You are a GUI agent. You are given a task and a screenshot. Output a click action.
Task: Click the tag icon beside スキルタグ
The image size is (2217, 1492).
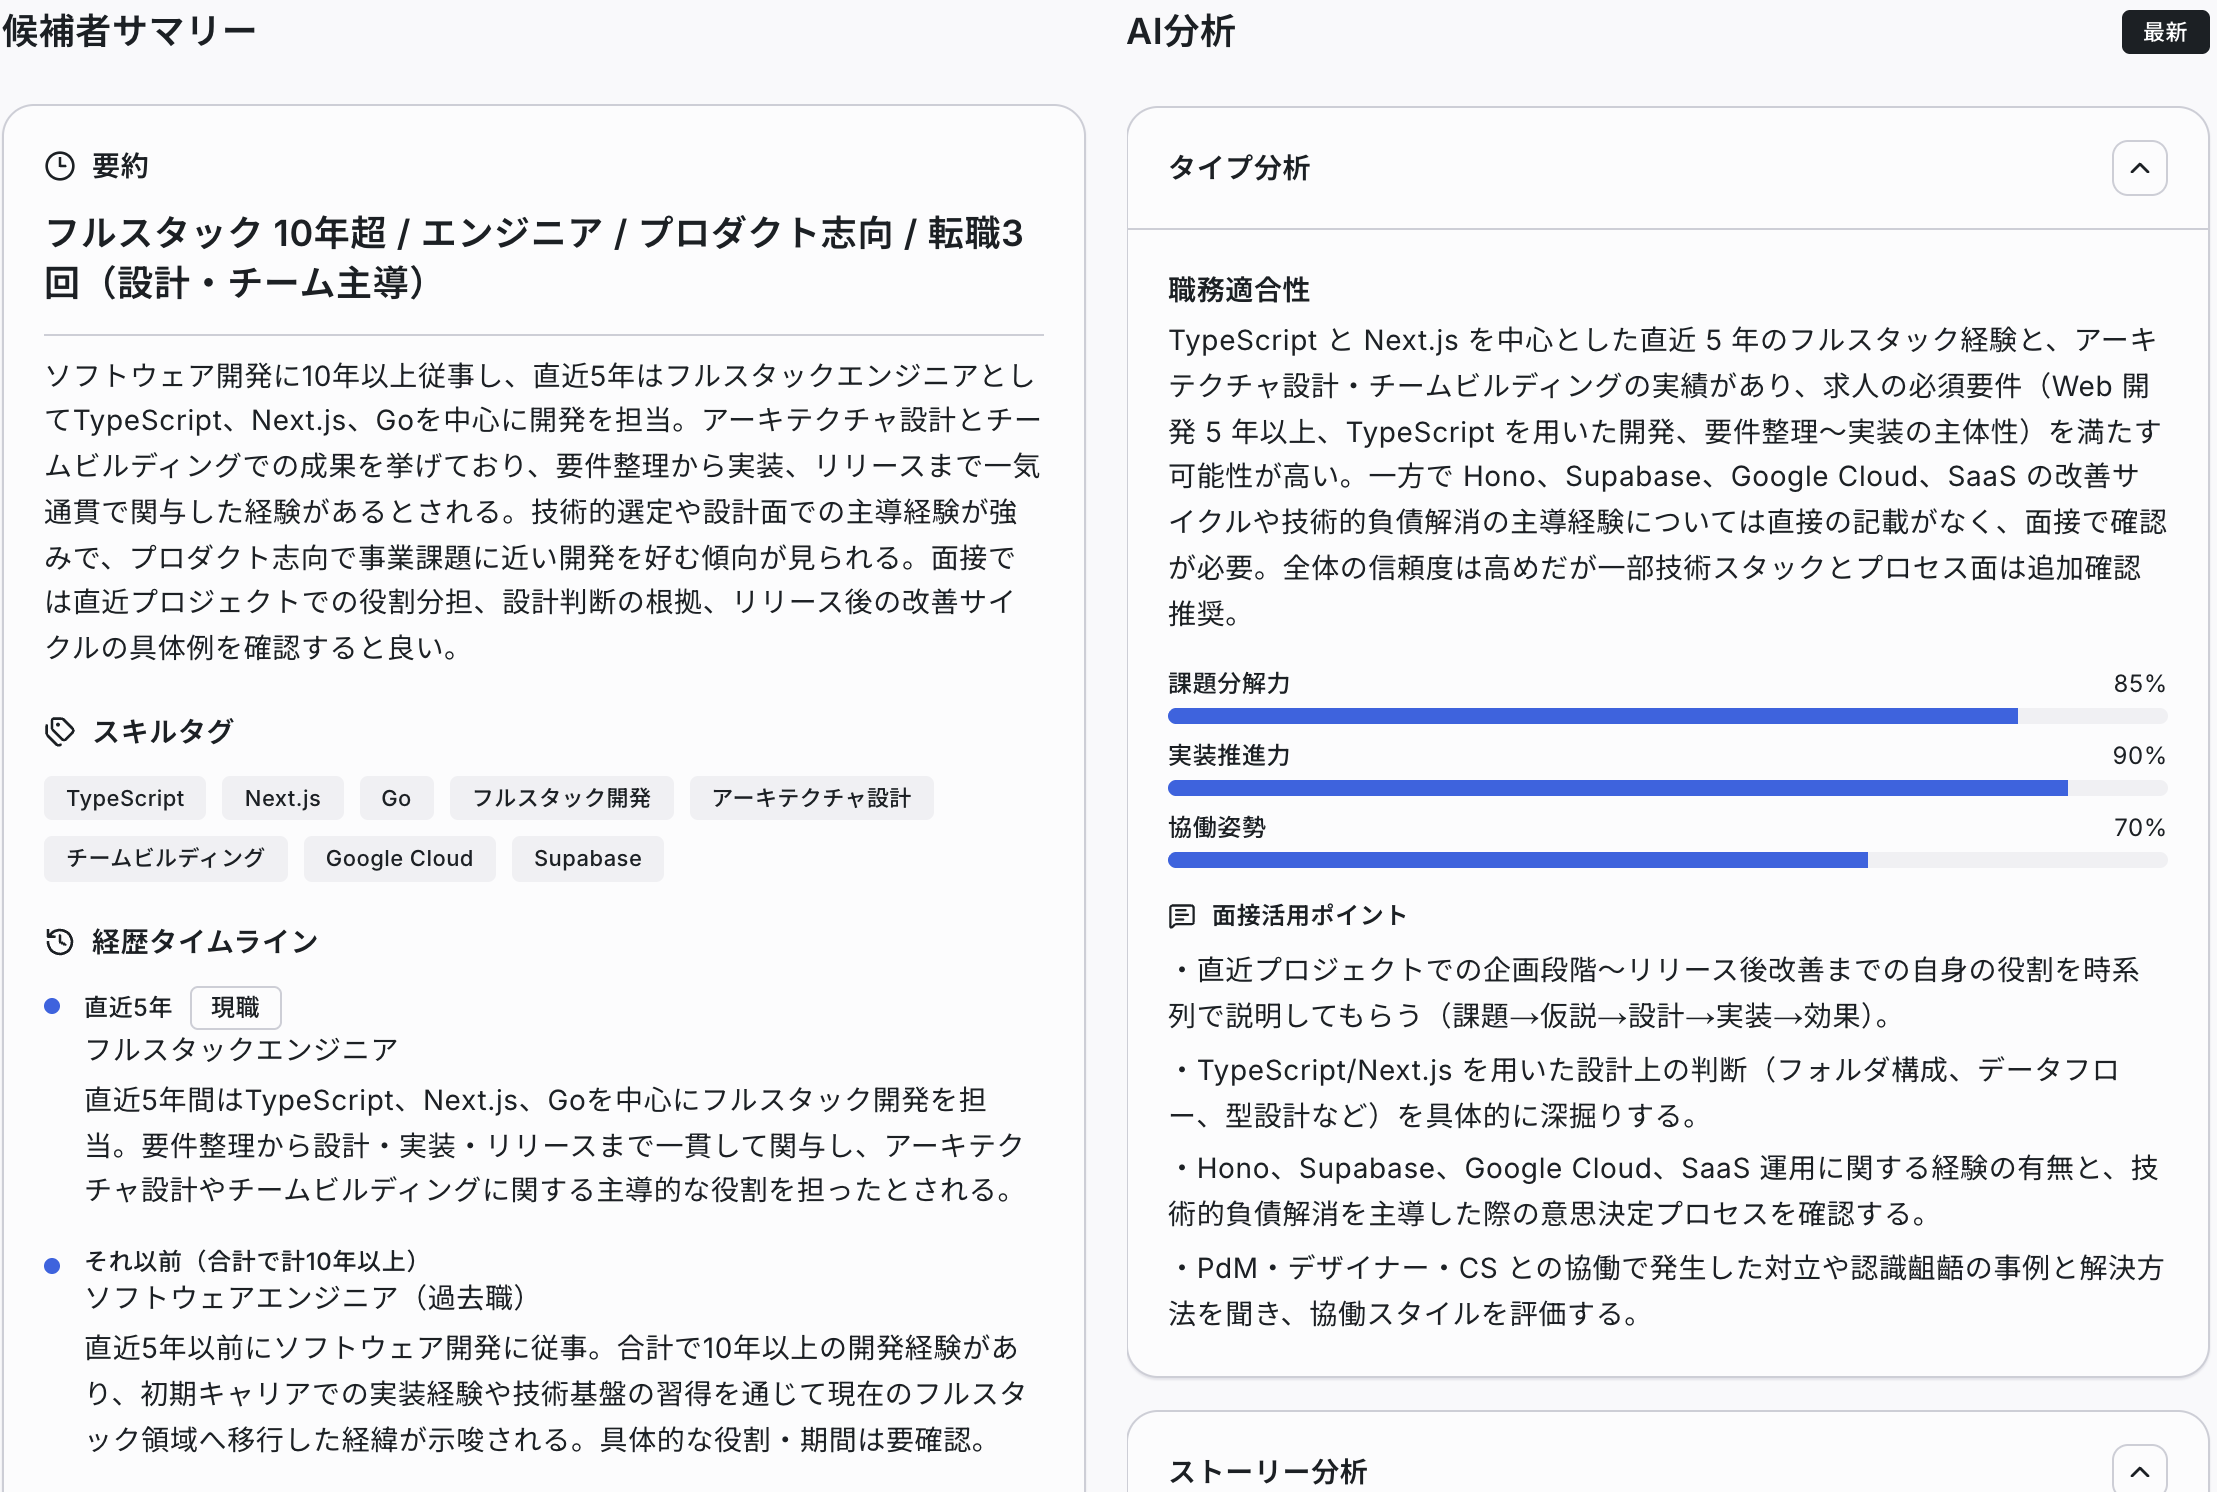coord(60,731)
